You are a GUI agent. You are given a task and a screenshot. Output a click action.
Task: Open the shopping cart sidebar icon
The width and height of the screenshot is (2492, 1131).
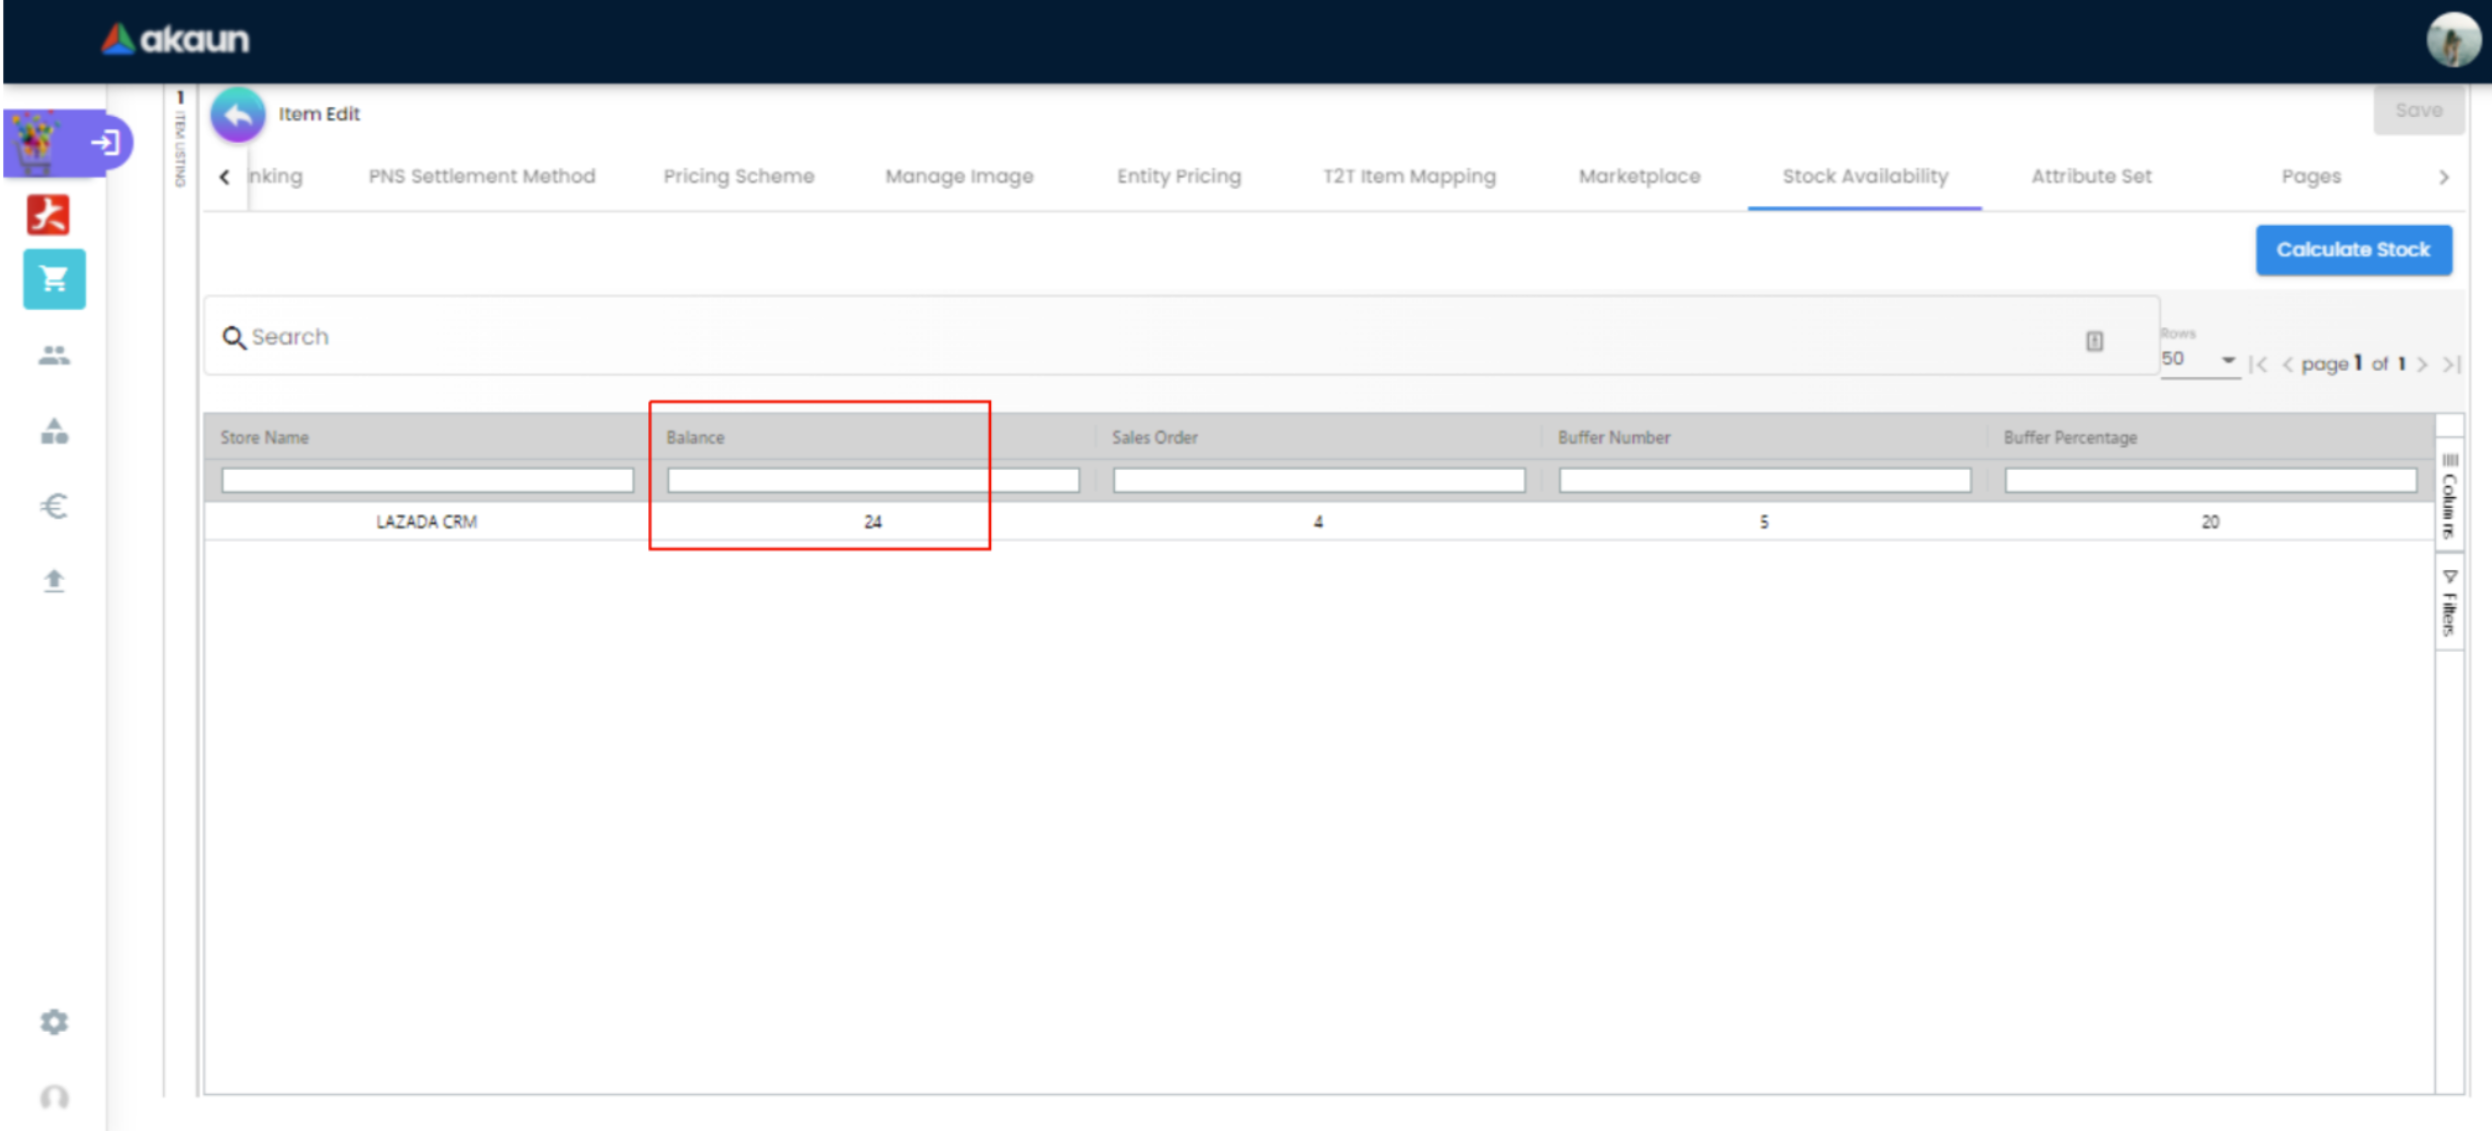click(x=54, y=279)
